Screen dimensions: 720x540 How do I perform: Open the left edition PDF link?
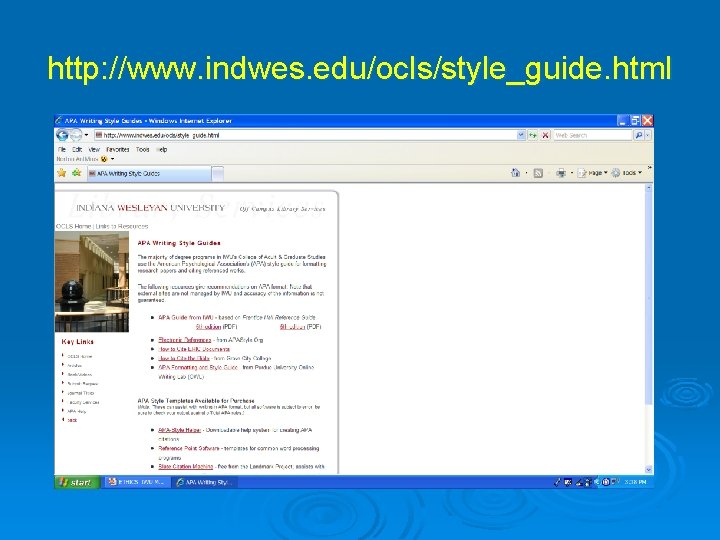[x=208, y=327]
